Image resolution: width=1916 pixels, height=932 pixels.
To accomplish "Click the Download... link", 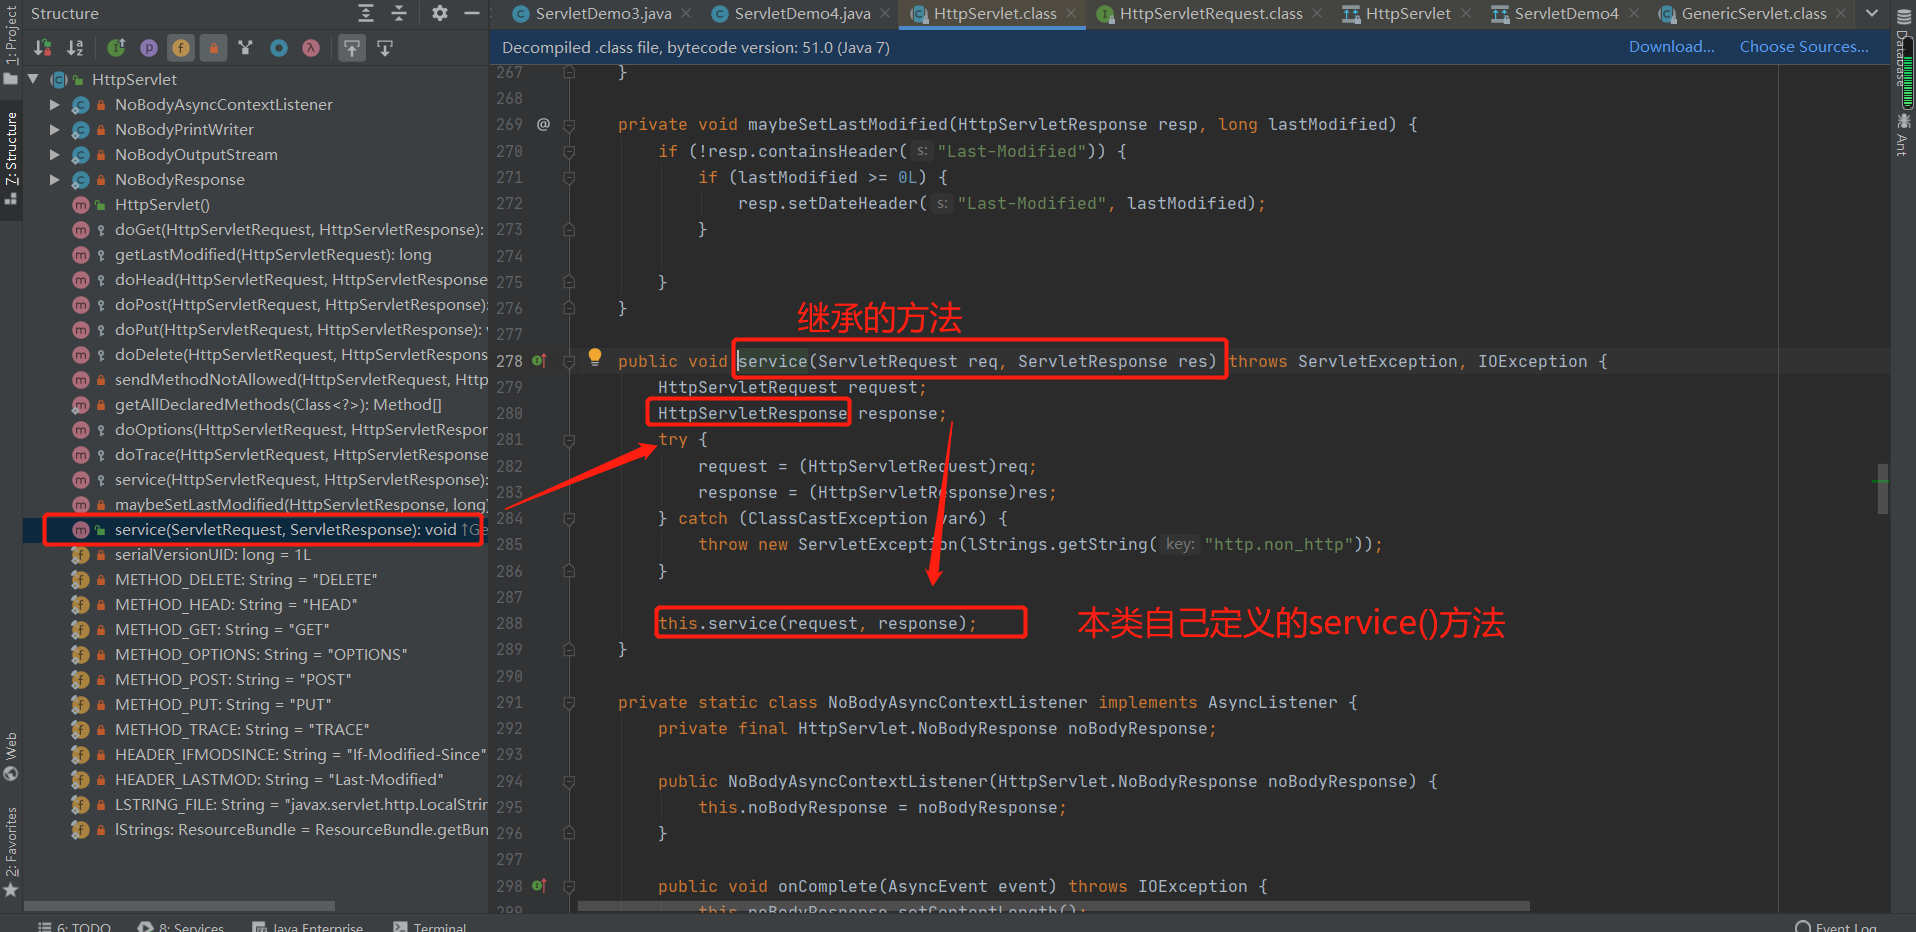I will [1671, 47].
